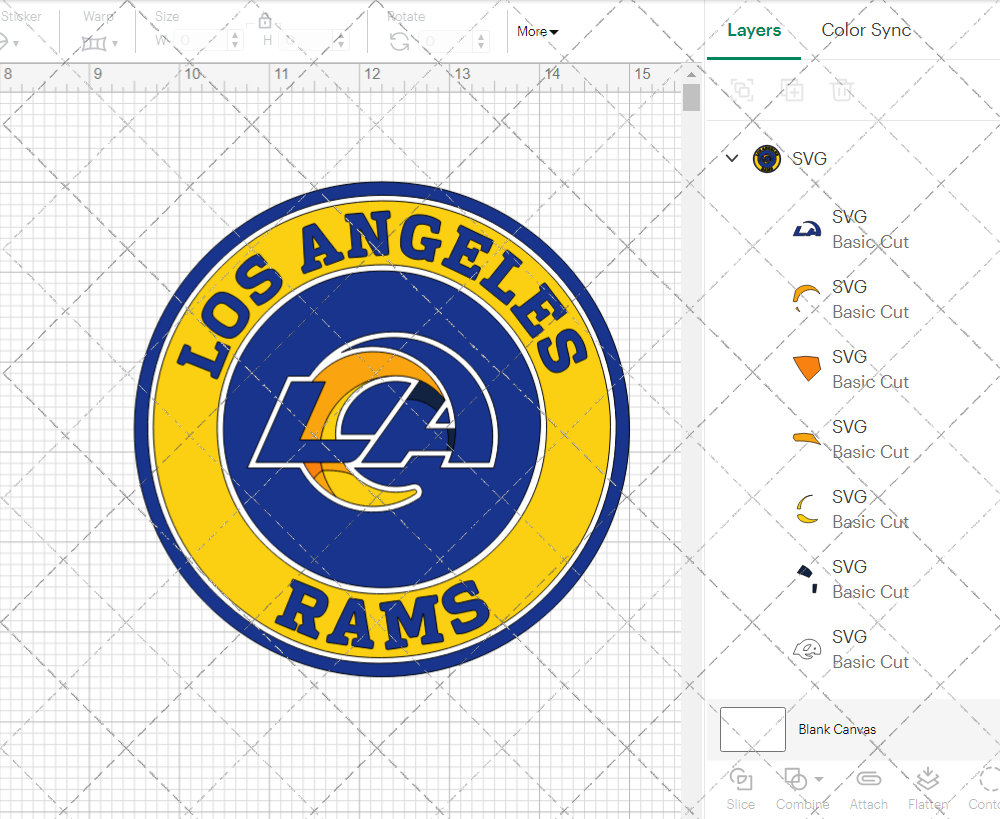
Task: Click the Blank Canvas swatch
Action: [x=753, y=729]
